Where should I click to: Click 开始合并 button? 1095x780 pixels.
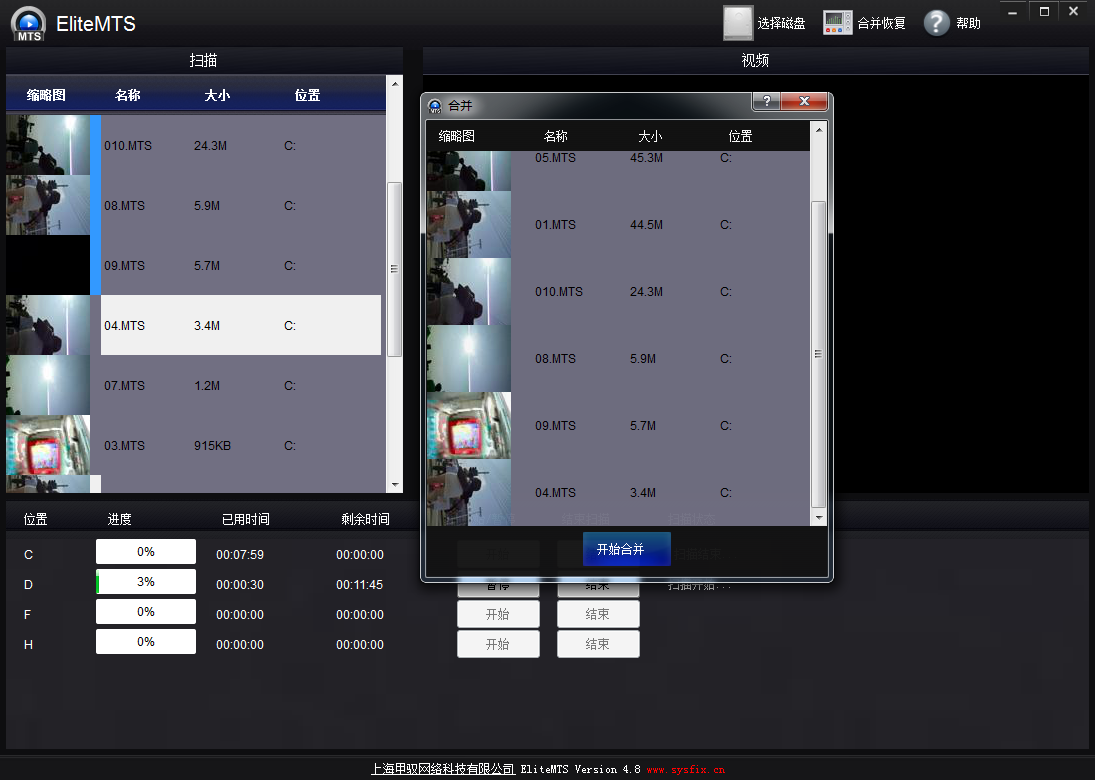point(626,549)
